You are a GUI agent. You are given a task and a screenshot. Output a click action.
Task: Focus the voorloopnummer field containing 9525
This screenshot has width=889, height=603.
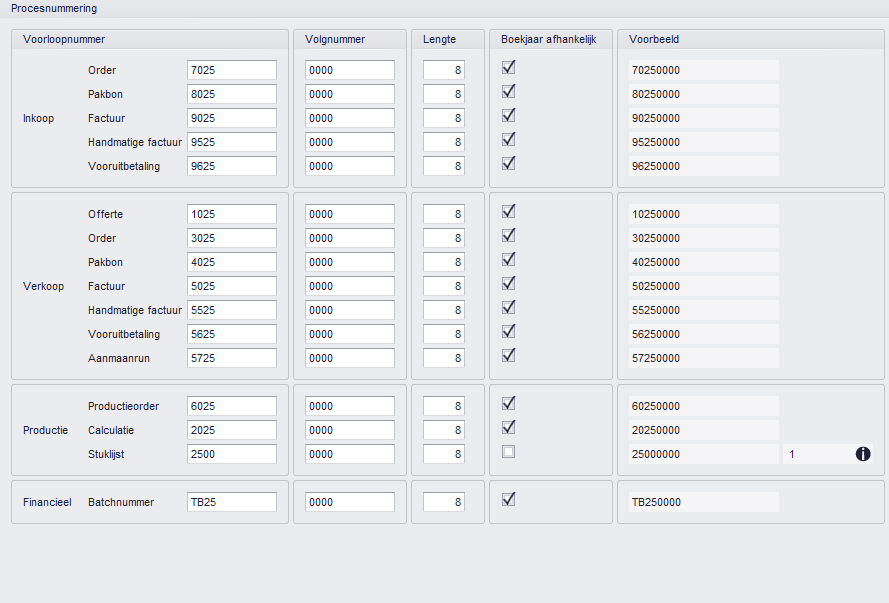click(232, 142)
